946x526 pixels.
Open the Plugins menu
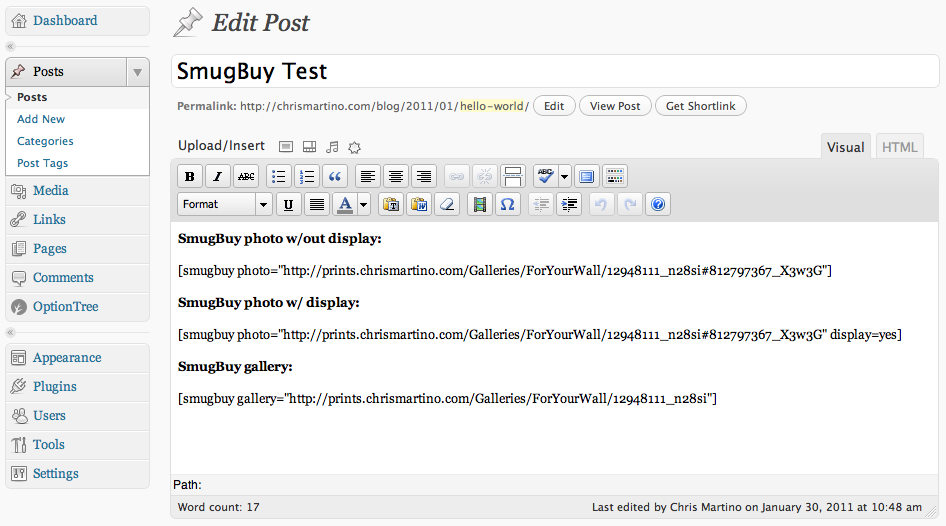[77, 387]
